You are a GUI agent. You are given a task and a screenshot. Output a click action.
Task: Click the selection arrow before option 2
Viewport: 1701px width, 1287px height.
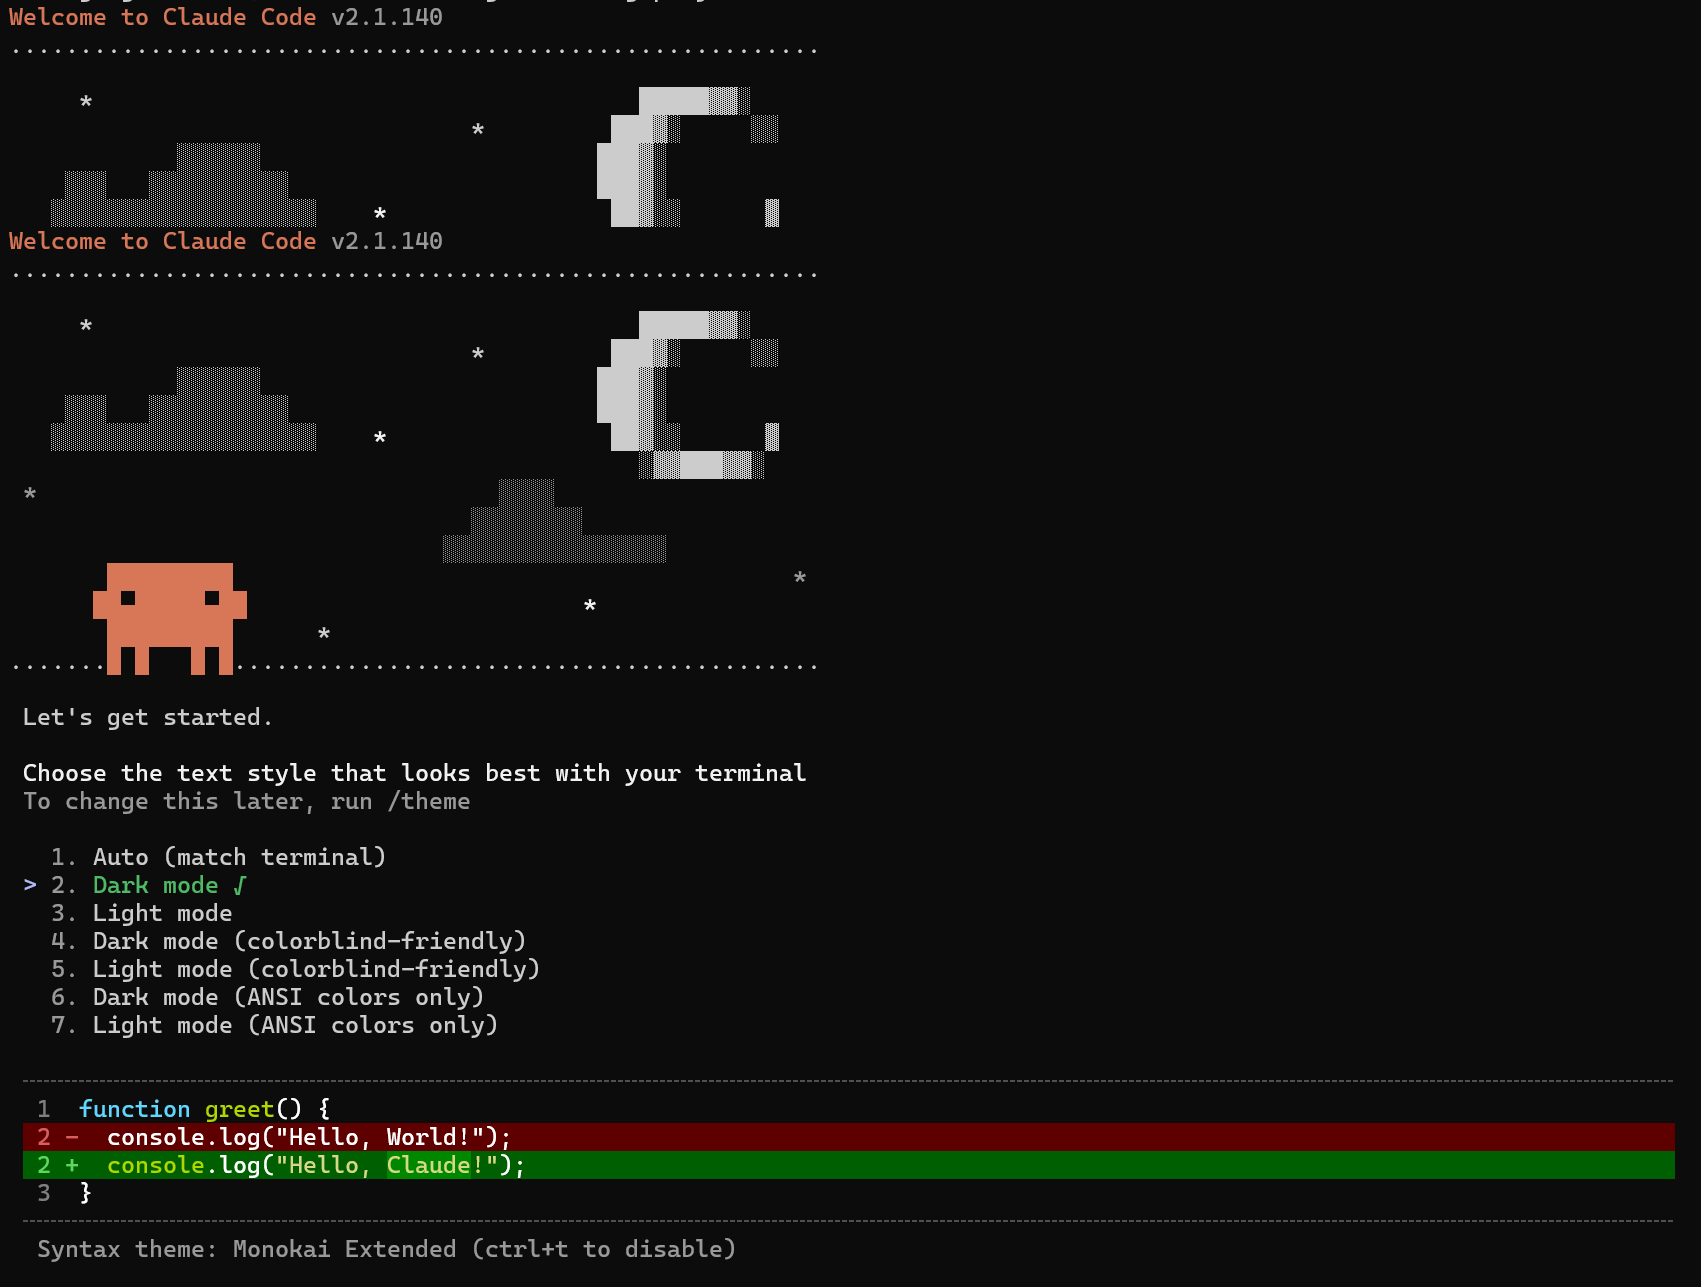coord(30,885)
